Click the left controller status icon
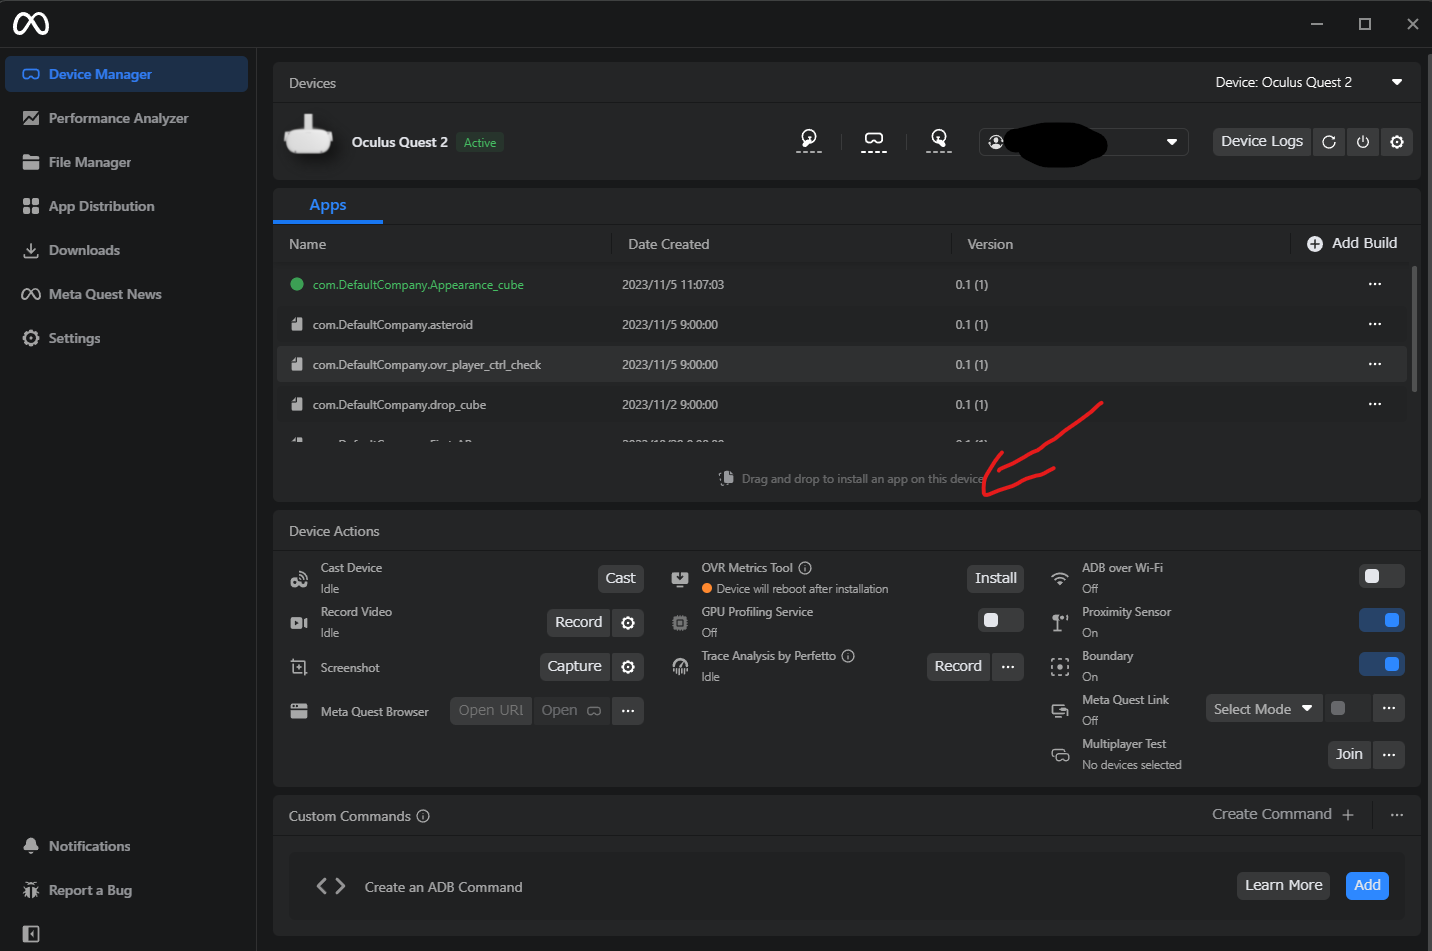The height and width of the screenshot is (951, 1432). [809, 140]
